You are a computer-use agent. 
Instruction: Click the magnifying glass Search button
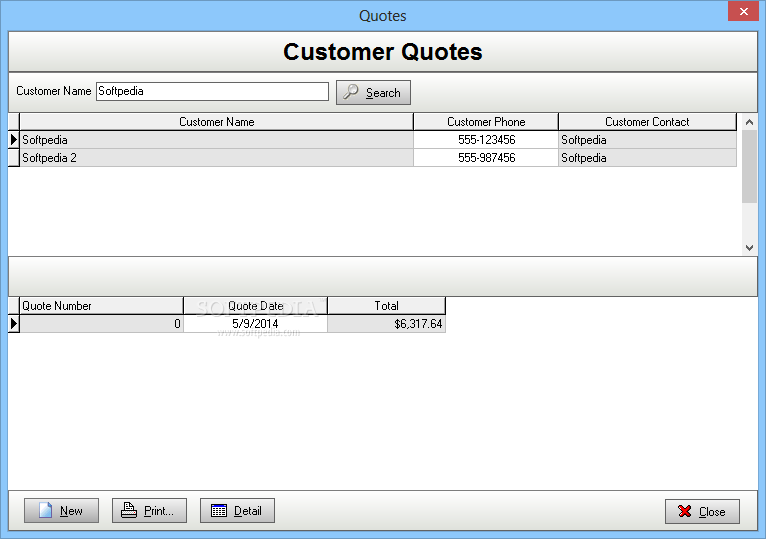coord(373,92)
